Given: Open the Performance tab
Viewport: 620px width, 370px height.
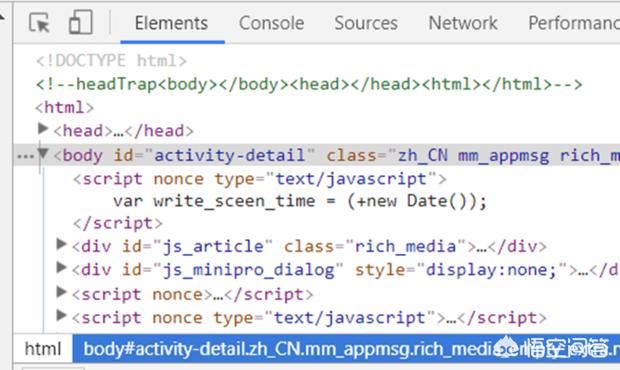Looking at the screenshot, I should 574,23.
